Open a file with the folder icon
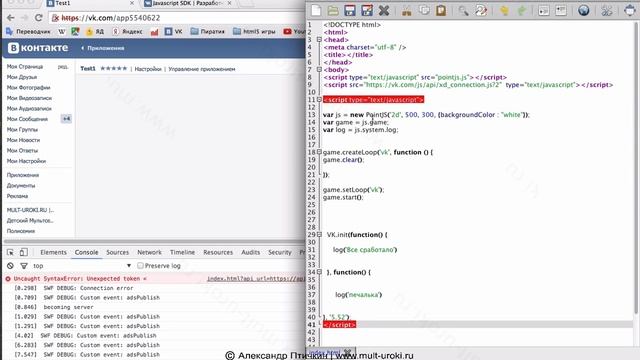640x360 pixels. point(333,11)
